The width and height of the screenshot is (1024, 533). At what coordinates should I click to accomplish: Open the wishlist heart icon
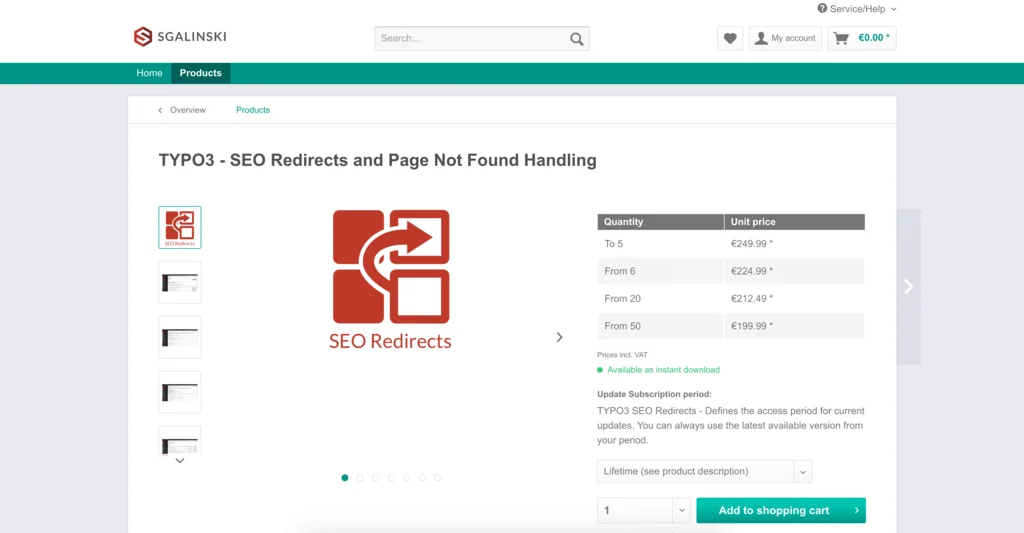730,39
